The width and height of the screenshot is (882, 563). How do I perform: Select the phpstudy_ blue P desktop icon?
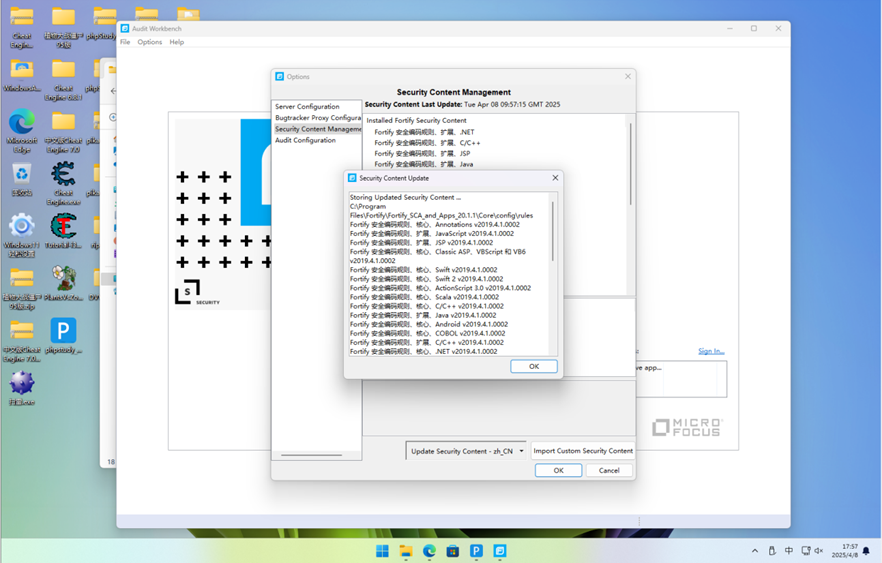[x=64, y=335]
